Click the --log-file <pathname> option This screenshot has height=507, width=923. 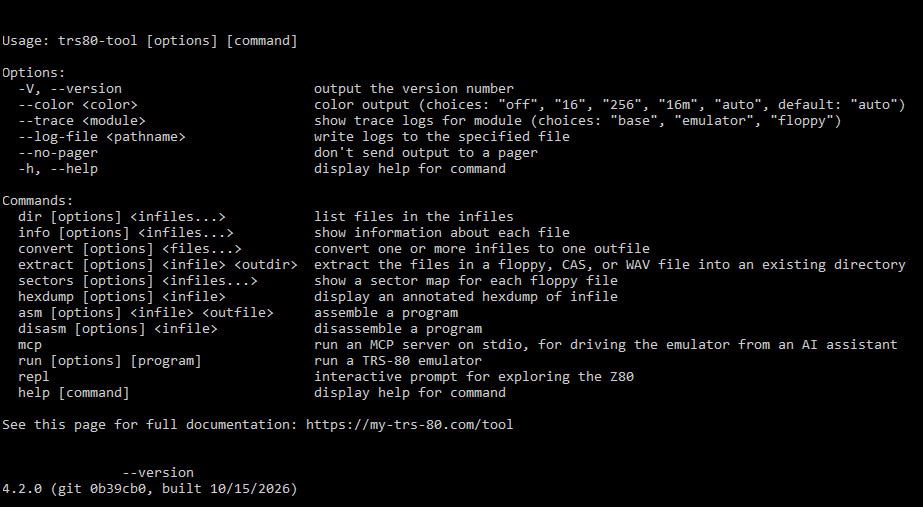pyautogui.click(x=102, y=137)
